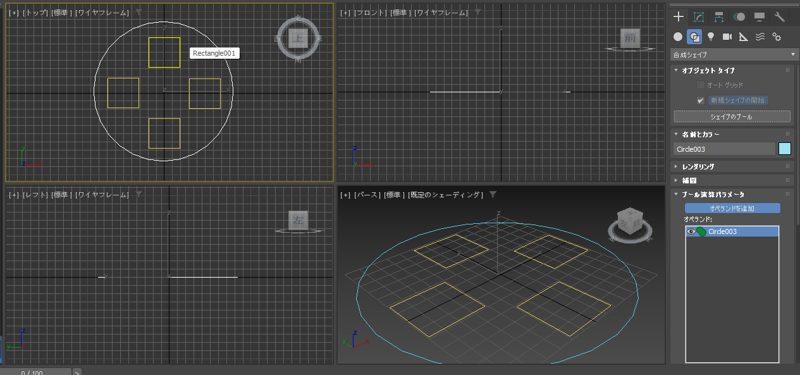Select the Space Warps waves icon
Image resolution: width=800 pixels, height=375 pixels.
tap(760, 36)
